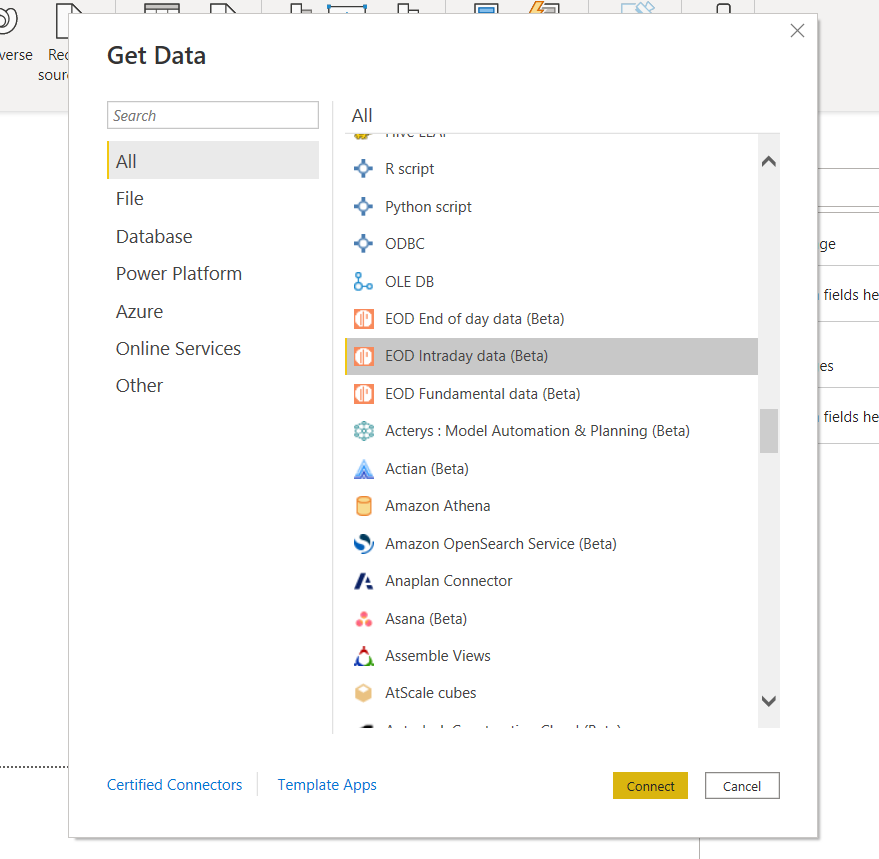Click the Actian (Beta) icon
This screenshot has height=859, width=879.
[x=363, y=469]
